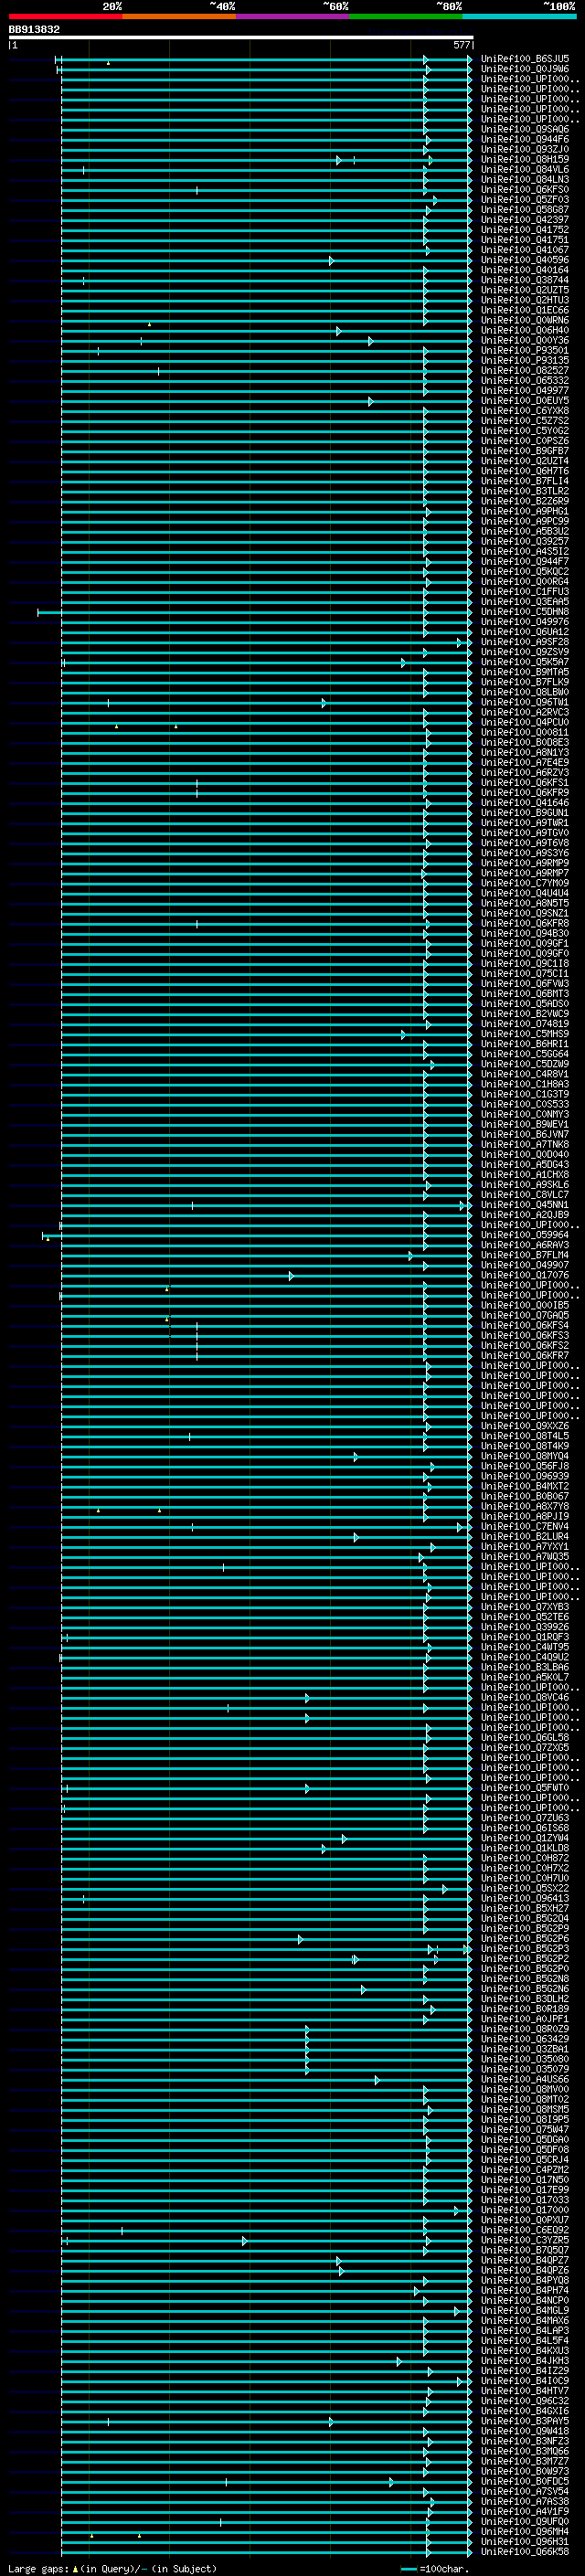The image size is (585, 2576).
Task: Open hit UniRef100_Q944F6
Action: (525, 140)
